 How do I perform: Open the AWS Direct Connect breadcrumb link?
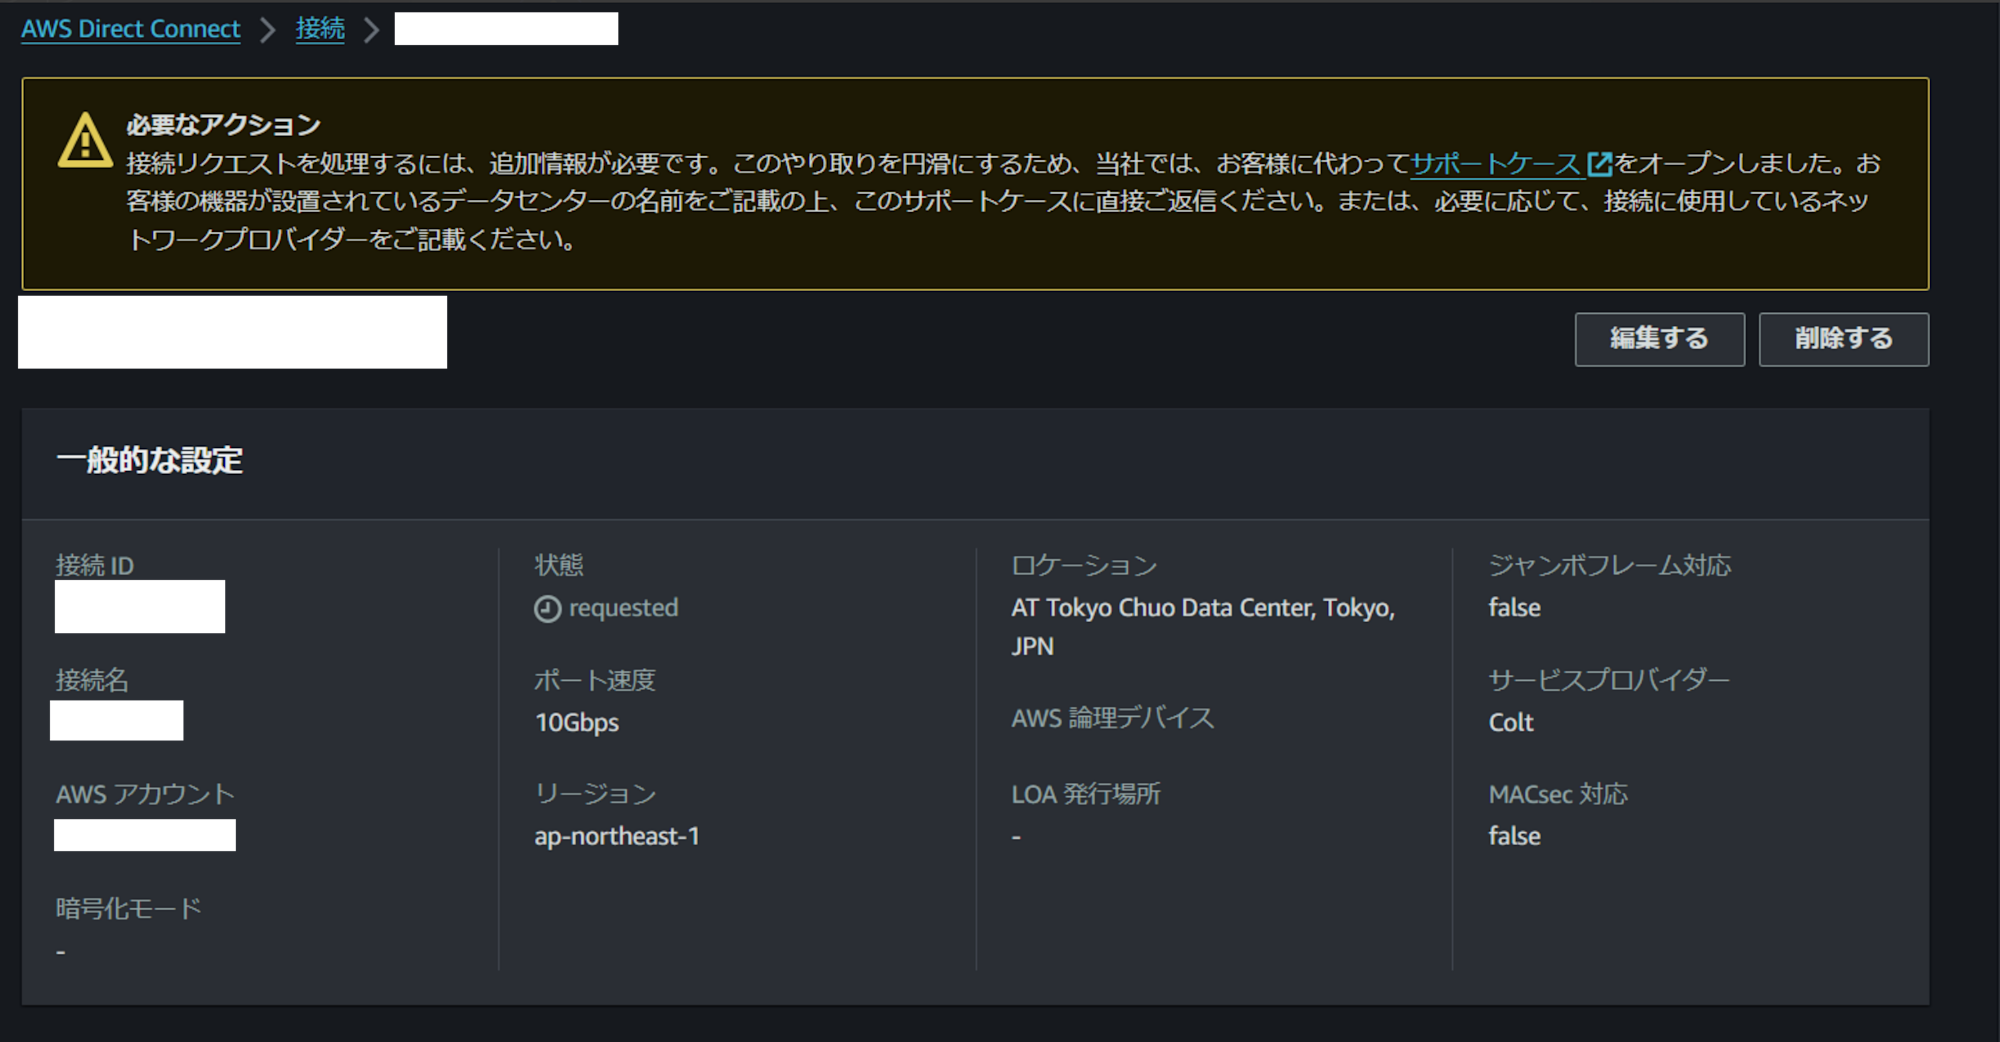pos(131,29)
